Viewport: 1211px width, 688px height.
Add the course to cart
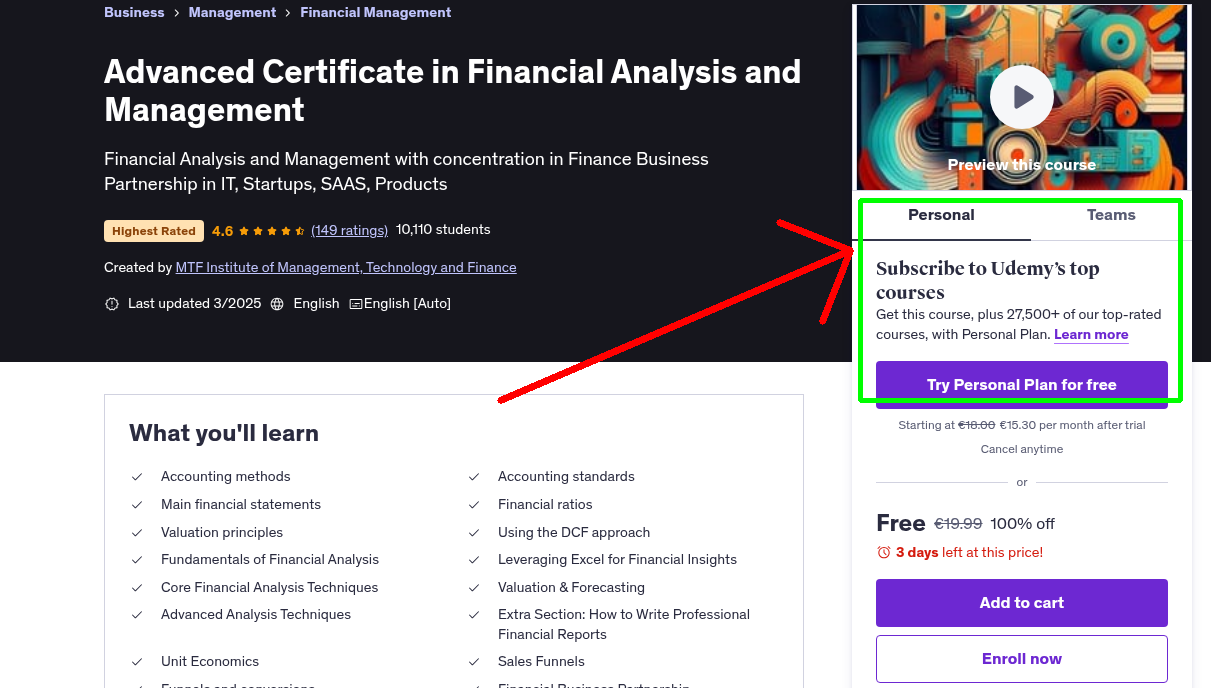coord(1022,603)
